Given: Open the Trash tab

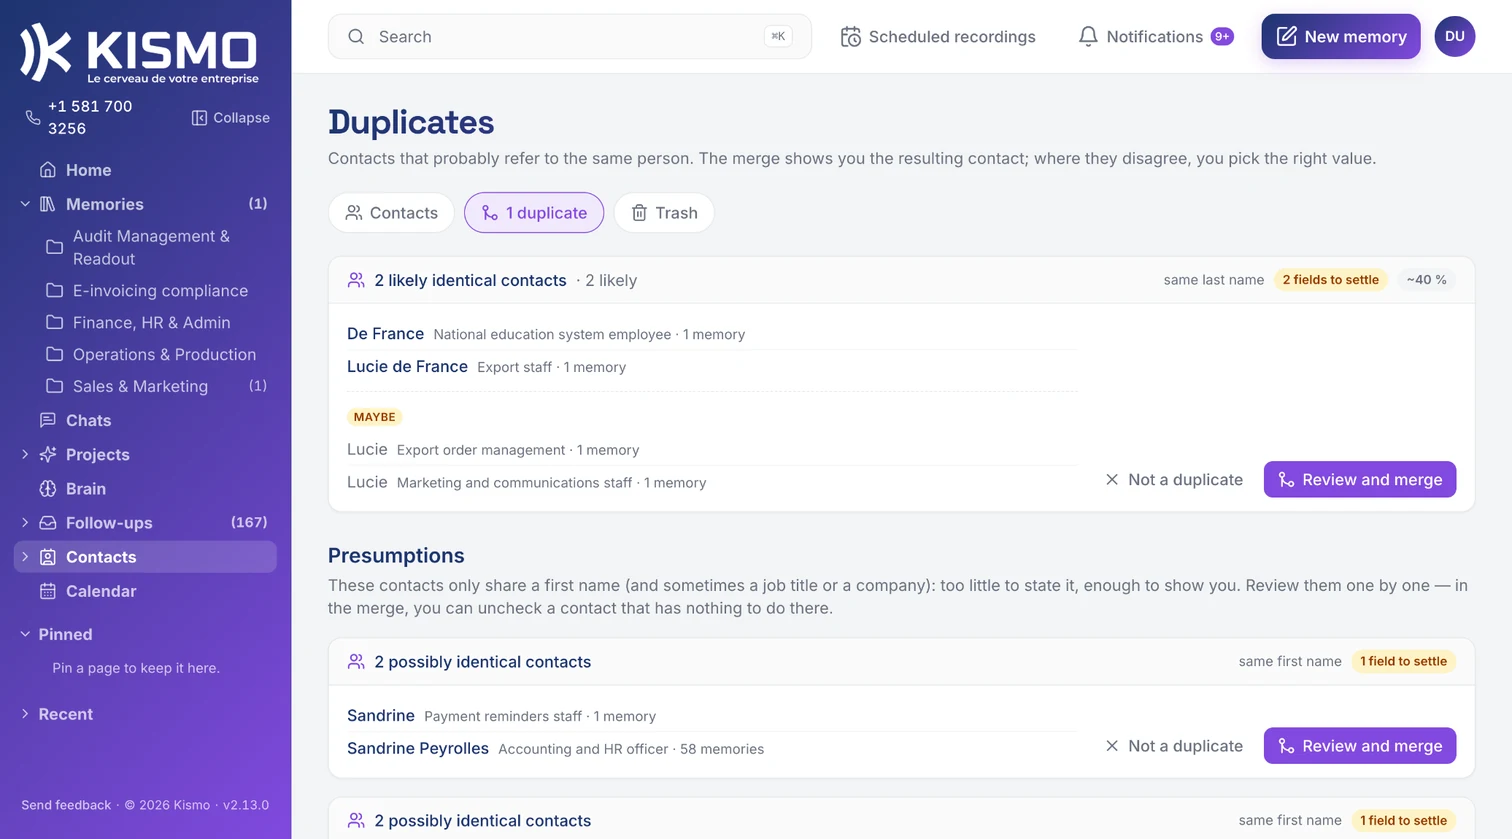Looking at the screenshot, I should coord(664,213).
